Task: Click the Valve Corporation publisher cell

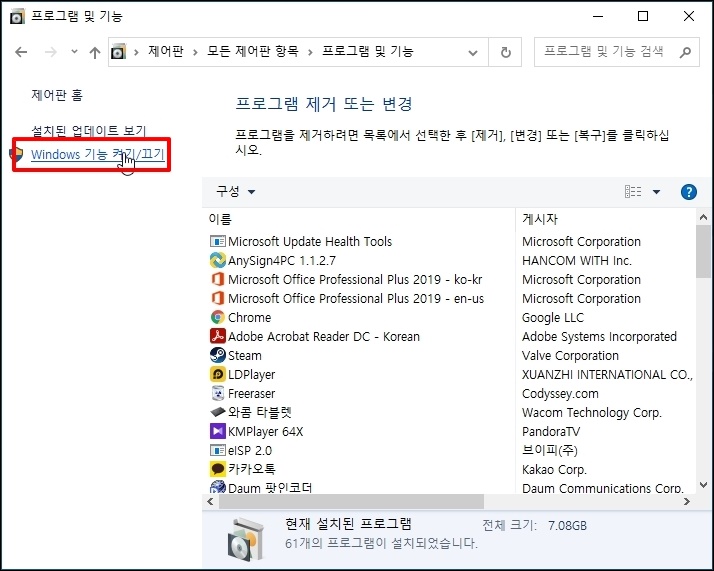Action: (570, 356)
